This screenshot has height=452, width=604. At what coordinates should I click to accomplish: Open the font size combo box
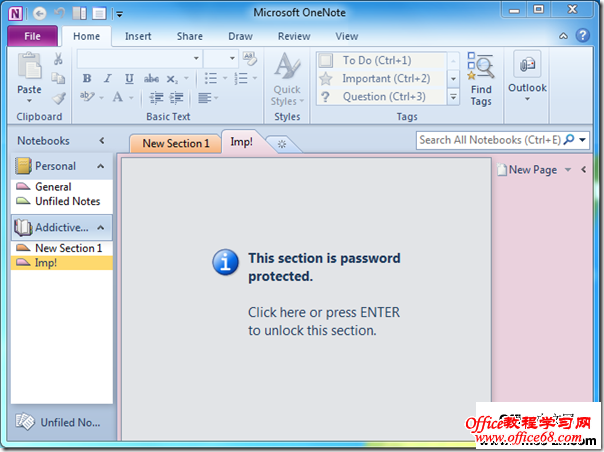click(221, 59)
